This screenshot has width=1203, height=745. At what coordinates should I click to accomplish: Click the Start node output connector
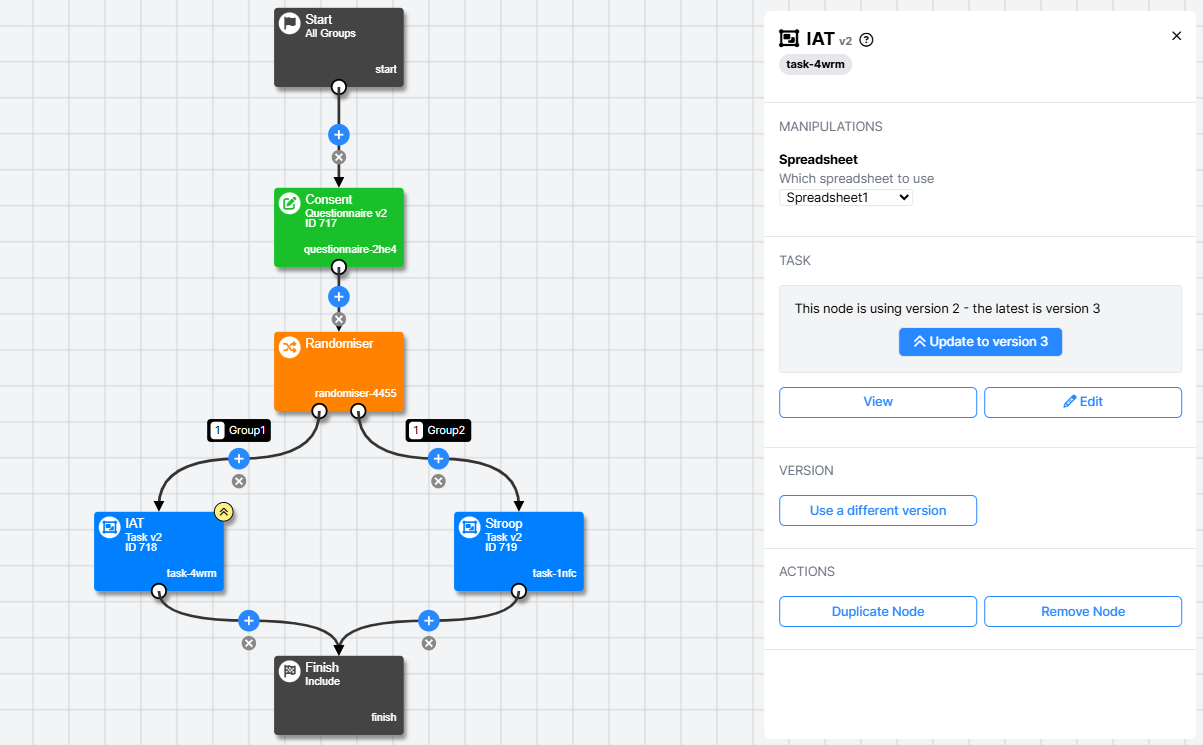pos(339,87)
